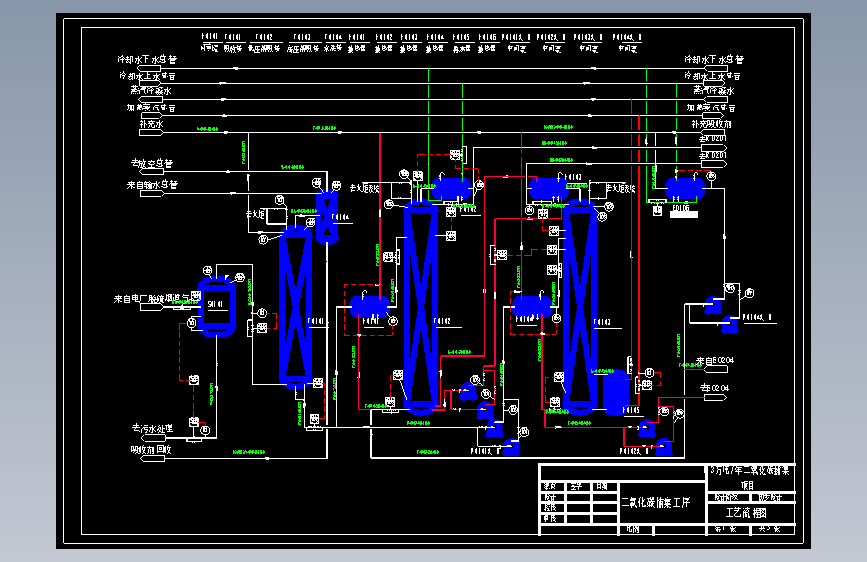Click the 吸收剂回收 label text

click(x=151, y=449)
